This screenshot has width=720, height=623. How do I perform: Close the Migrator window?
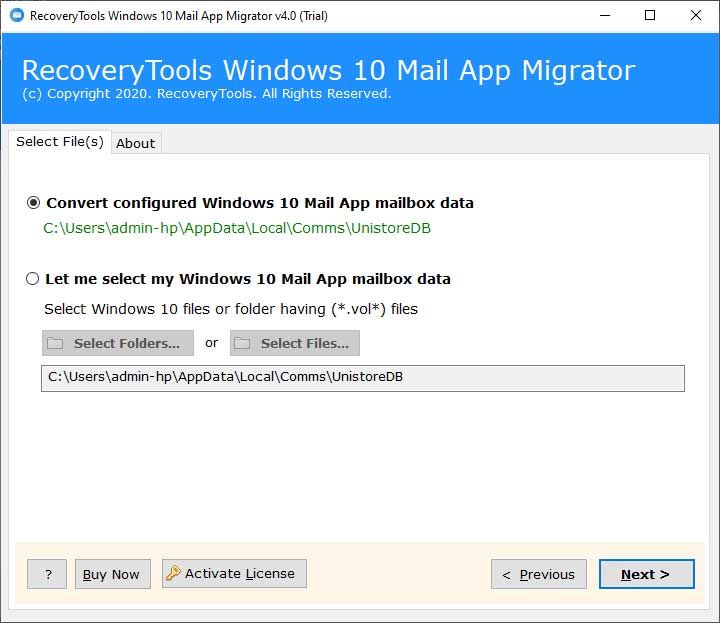[696, 16]
